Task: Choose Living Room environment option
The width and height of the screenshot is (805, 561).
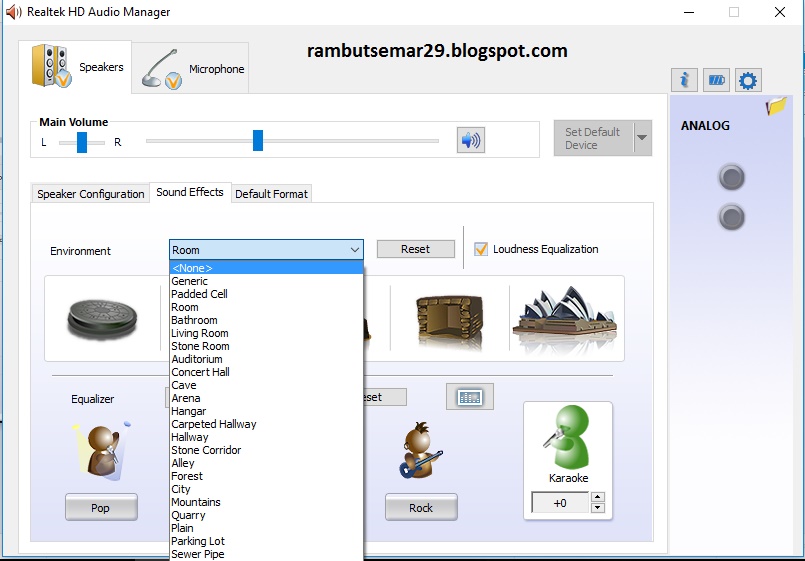Action: click(x=266, y=333)
